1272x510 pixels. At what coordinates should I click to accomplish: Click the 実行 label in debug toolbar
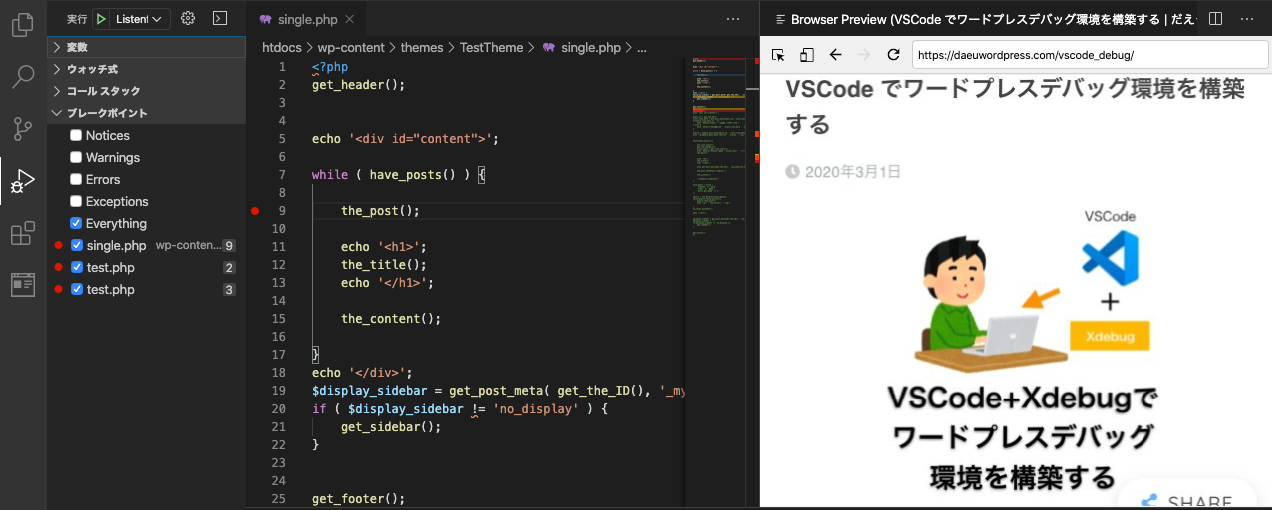[x=77, y=19]
